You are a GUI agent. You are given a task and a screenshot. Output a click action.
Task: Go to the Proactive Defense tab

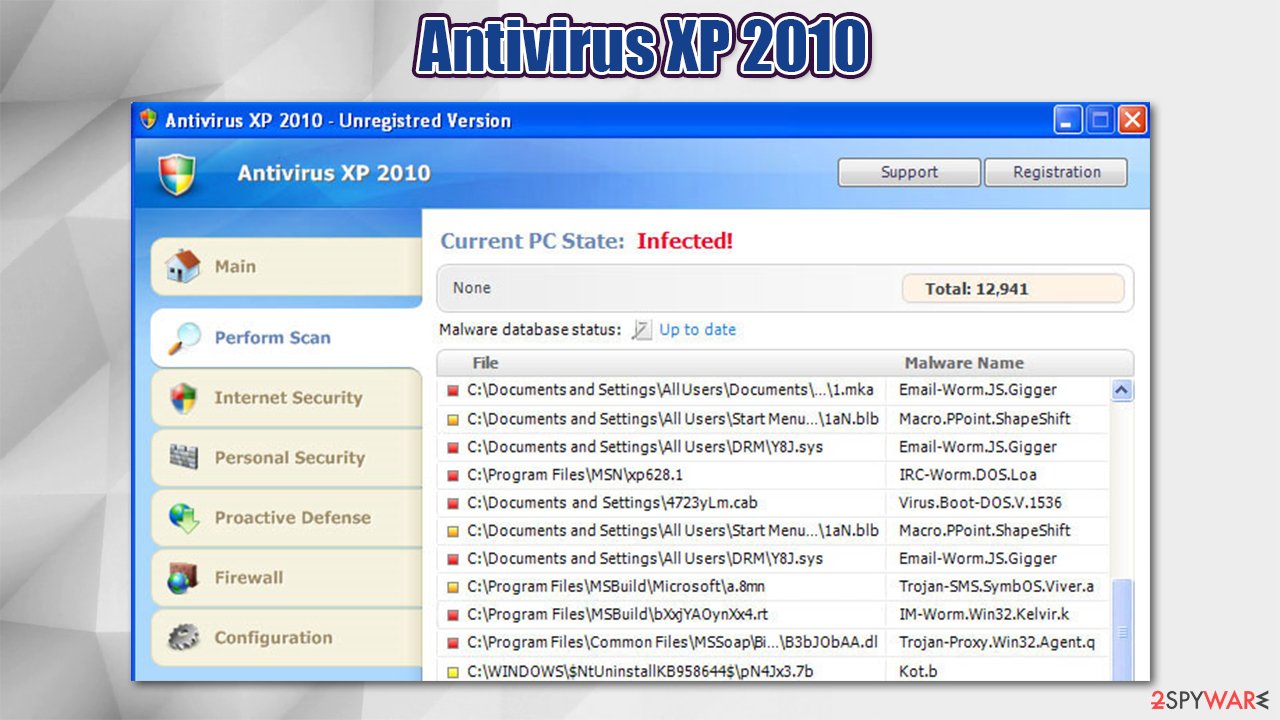point(286,518)
